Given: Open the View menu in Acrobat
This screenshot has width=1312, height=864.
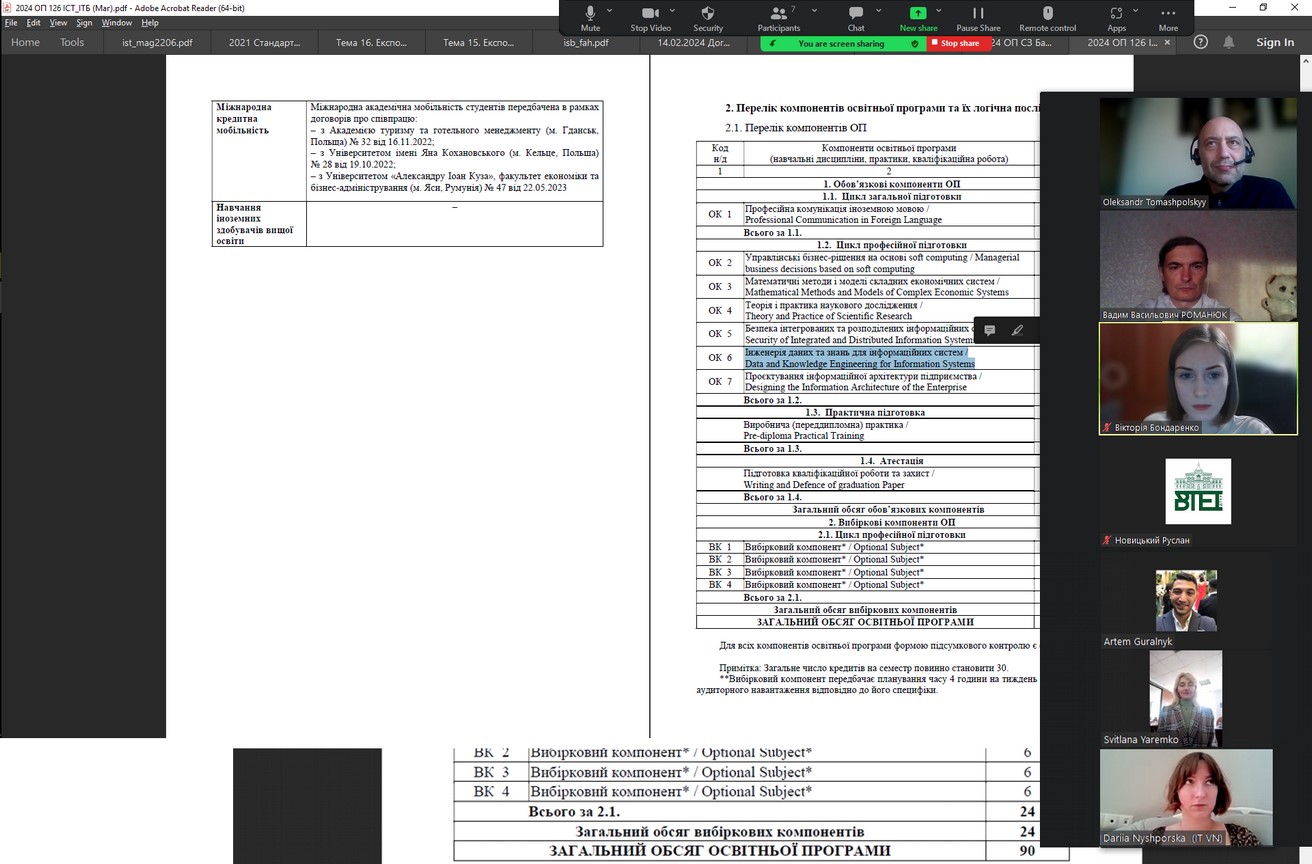Looking at the screenshot, I should click(x=59, y=22).
